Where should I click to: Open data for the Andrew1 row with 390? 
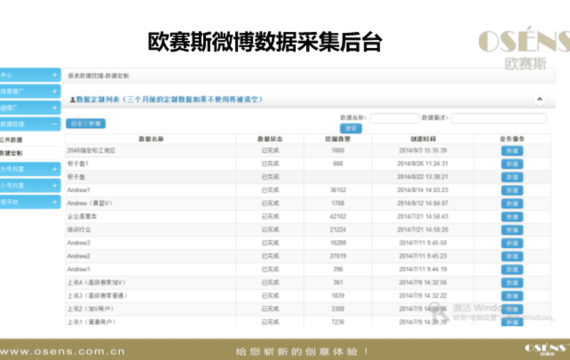(x=512, y=269)
